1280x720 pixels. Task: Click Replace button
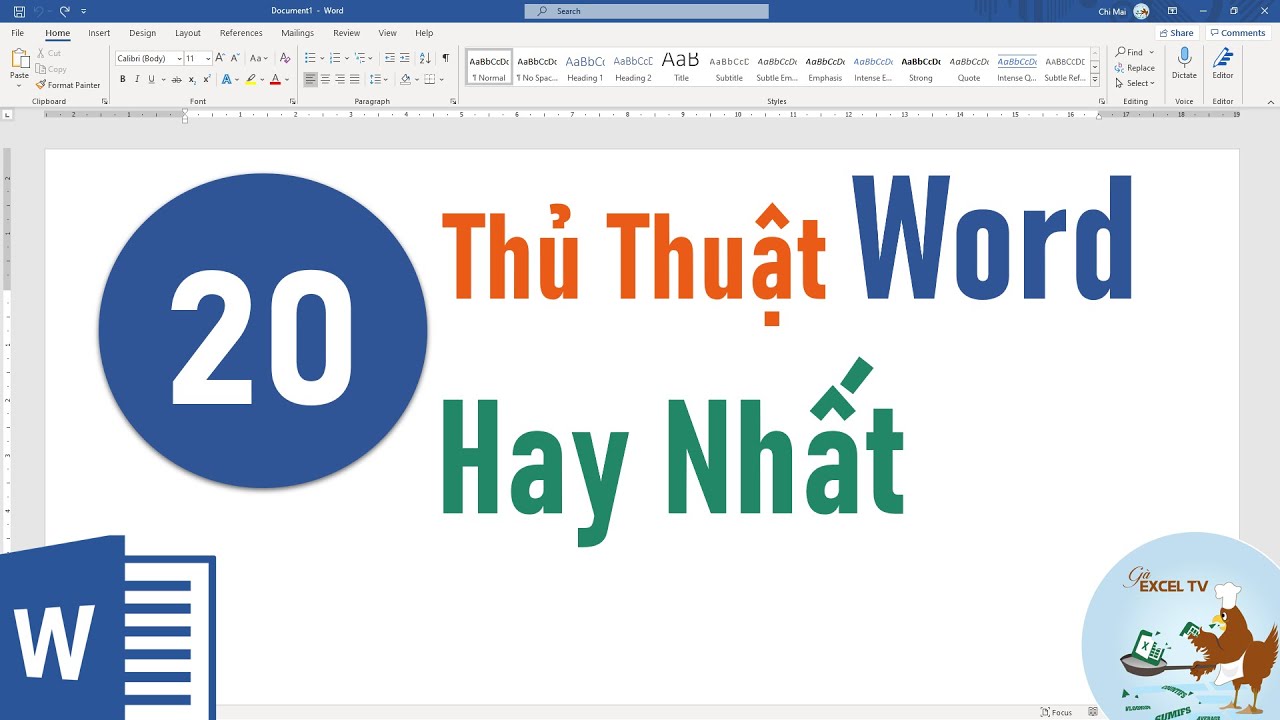pos(1135,68)
